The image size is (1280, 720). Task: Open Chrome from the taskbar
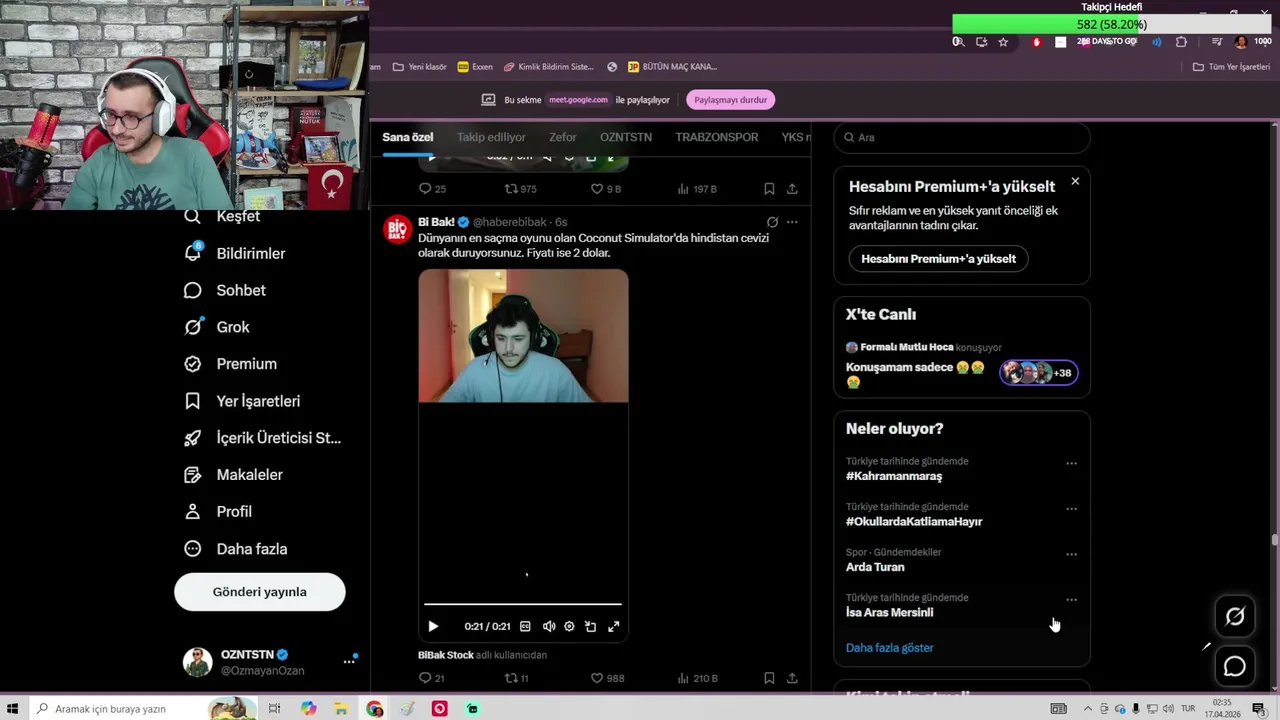pos(375,709)
